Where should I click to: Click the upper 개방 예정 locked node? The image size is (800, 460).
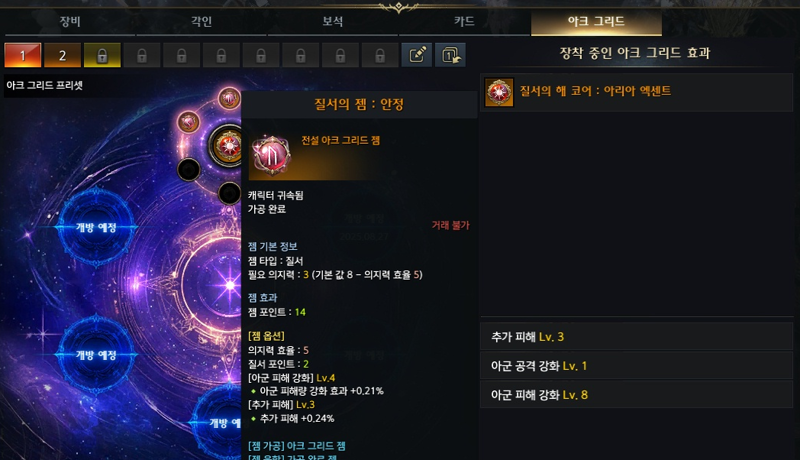[96, 227]
